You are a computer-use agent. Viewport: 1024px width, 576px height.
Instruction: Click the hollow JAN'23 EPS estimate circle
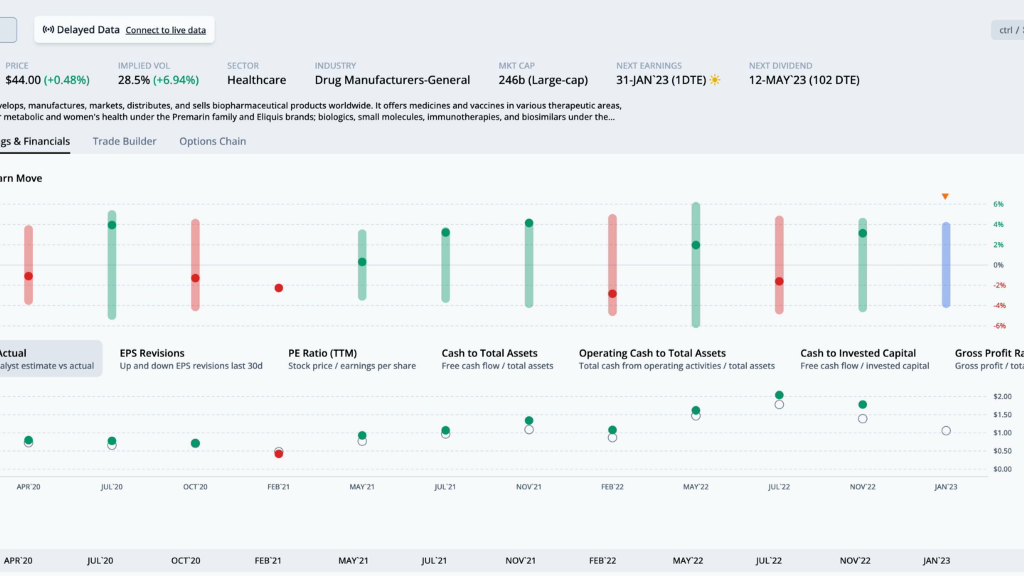pos(945,431)
